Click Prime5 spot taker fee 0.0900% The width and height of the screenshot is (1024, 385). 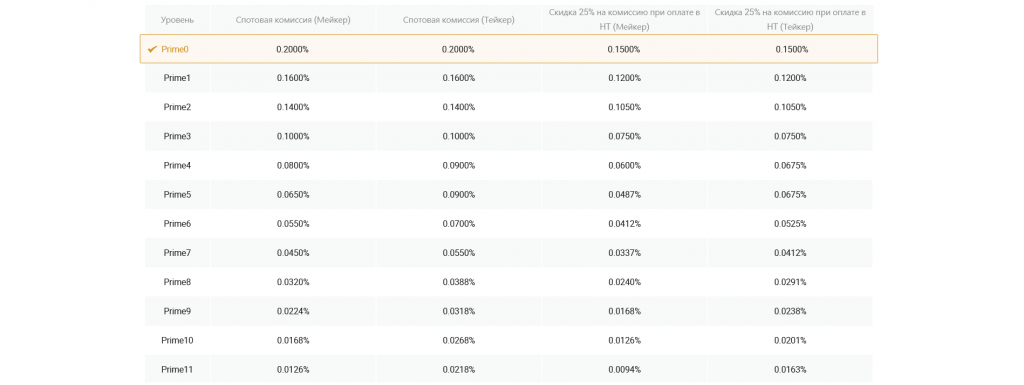click(x=458, y=194)
